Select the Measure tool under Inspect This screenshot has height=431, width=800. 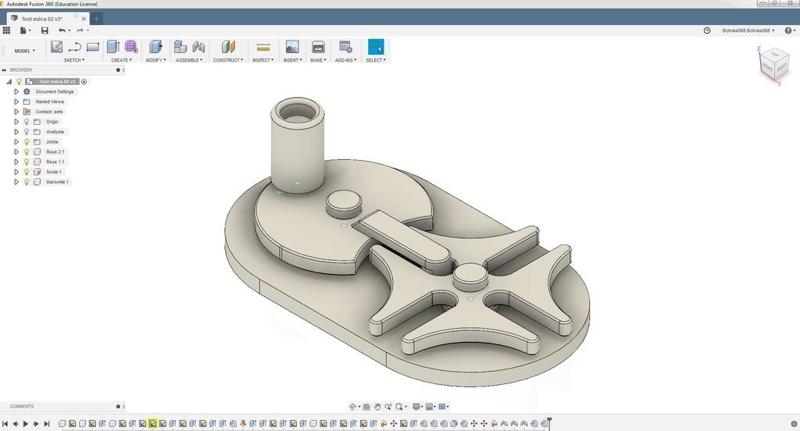(263, 47)
